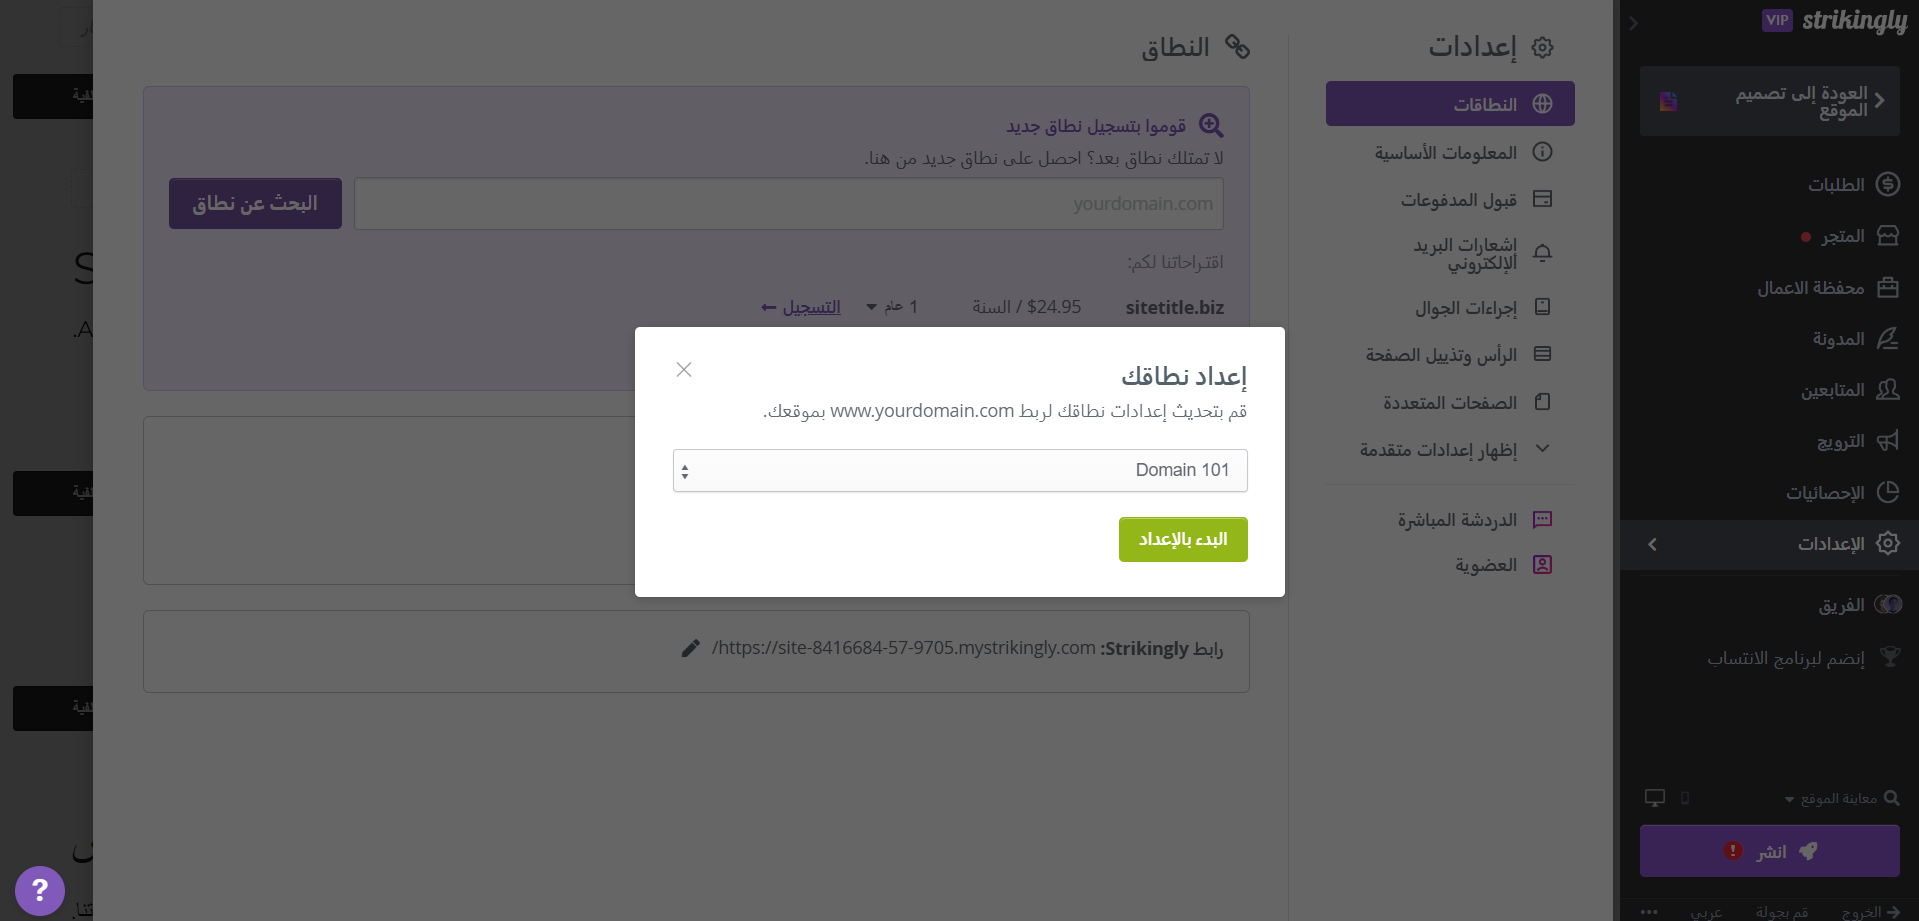1919x921 pixels.
Task: Click the المتابعين audience icon
Action: (1888, 390)
